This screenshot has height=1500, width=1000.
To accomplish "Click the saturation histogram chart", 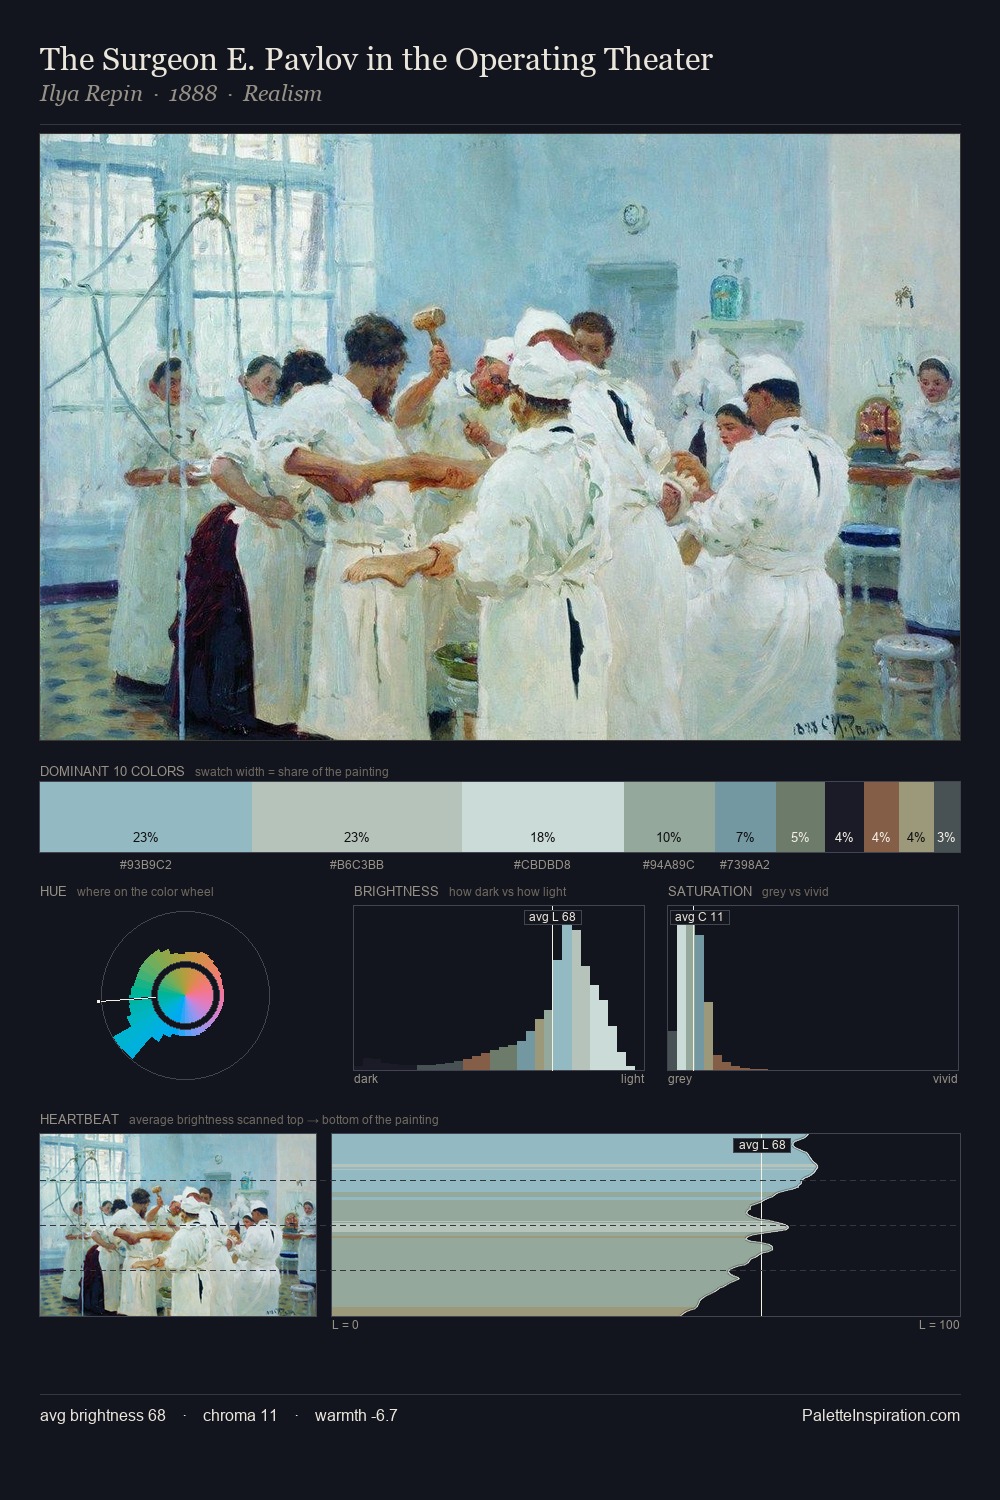I will (x=813, y=988).
